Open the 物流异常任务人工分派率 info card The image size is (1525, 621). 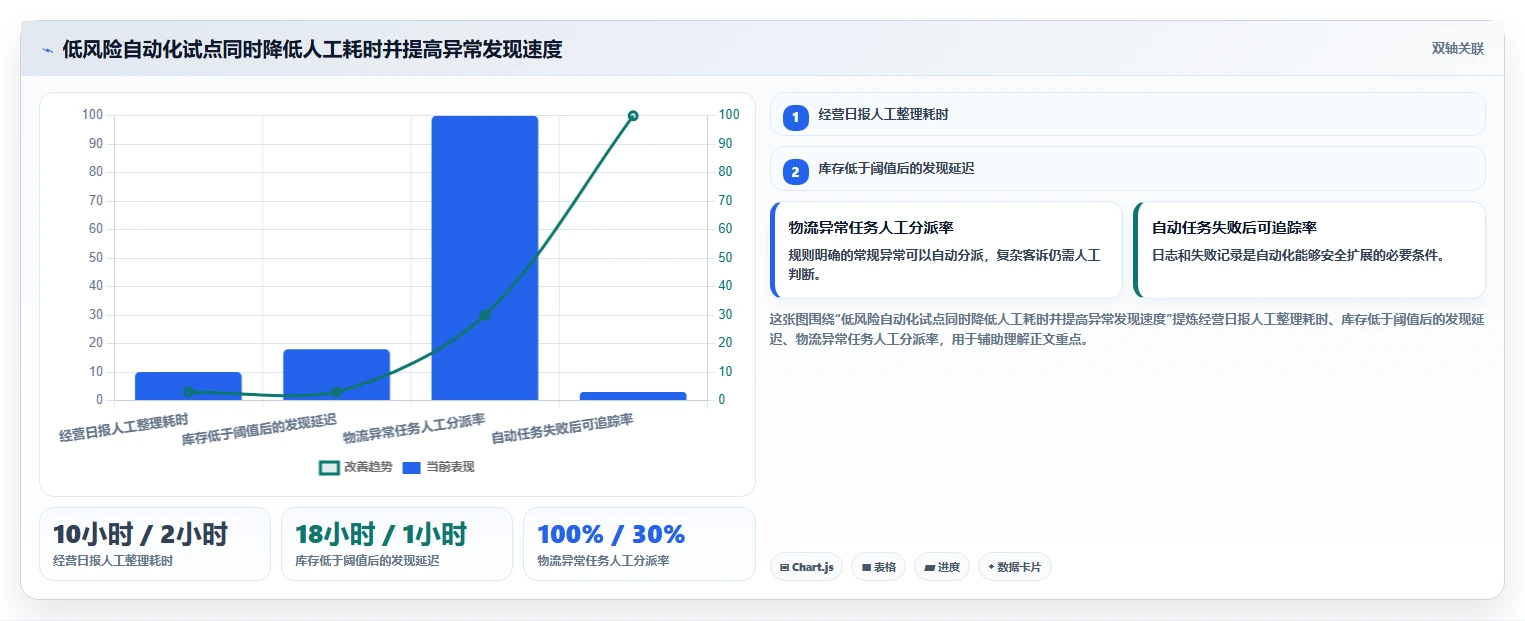(x=946, y=250)
